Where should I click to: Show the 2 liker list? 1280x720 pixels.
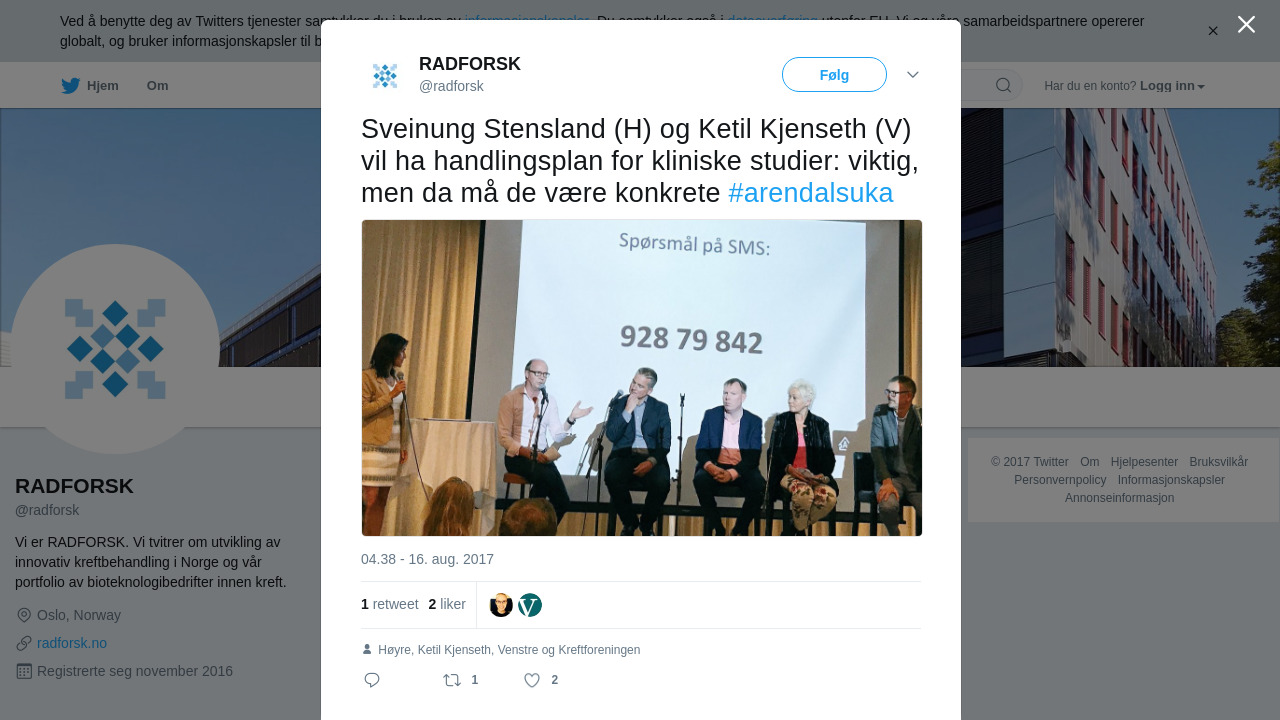pos(447,604)
